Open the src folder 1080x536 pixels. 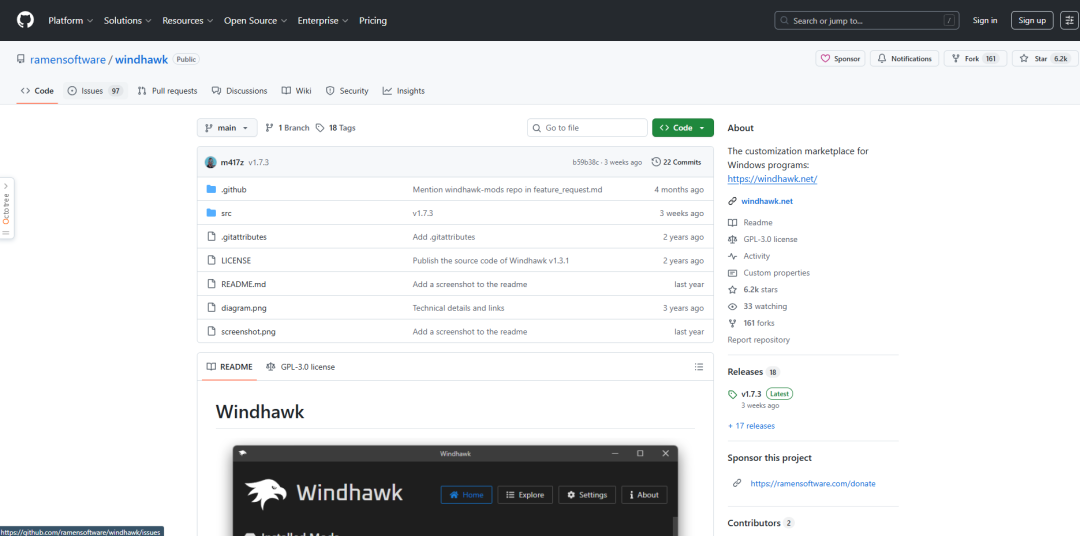(226, 213)
